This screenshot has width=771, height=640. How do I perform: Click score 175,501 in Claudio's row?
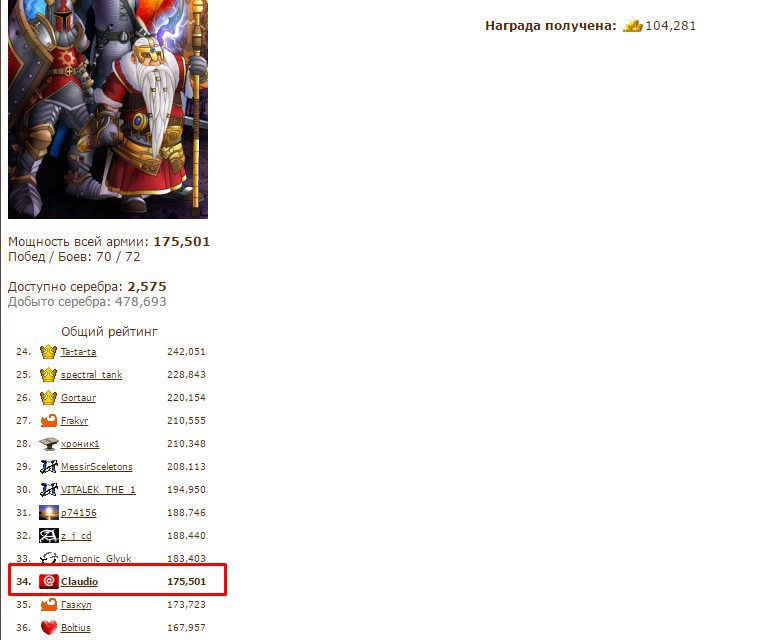[186, 582]
